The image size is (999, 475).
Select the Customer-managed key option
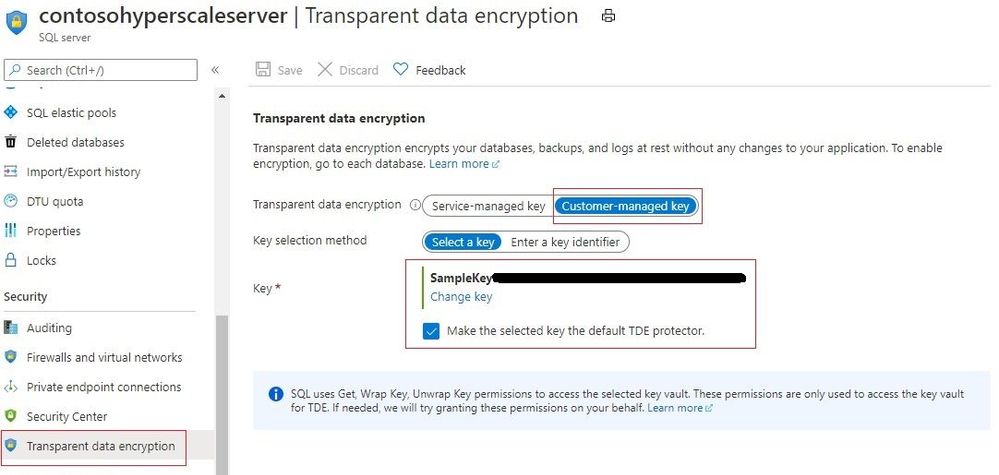[x=625, y=206]
